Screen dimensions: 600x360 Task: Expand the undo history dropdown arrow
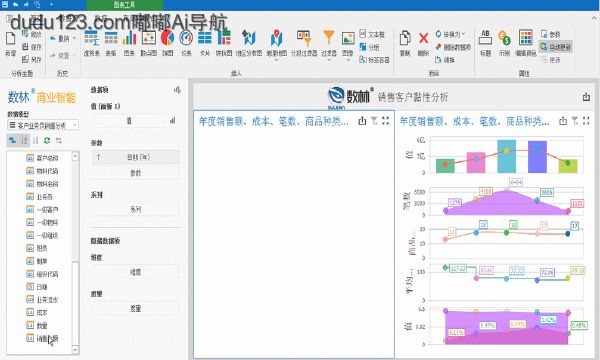(x=74, y=39)
